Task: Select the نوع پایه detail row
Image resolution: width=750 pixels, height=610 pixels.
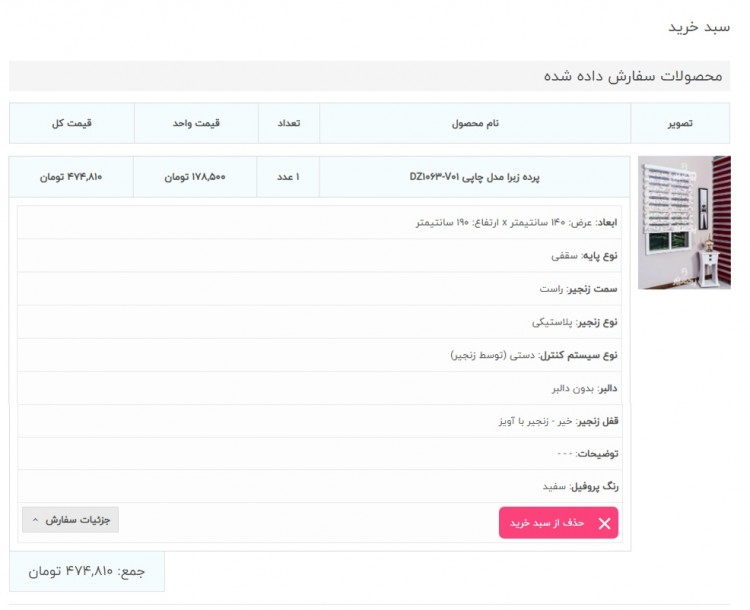Action: (320, 255)
